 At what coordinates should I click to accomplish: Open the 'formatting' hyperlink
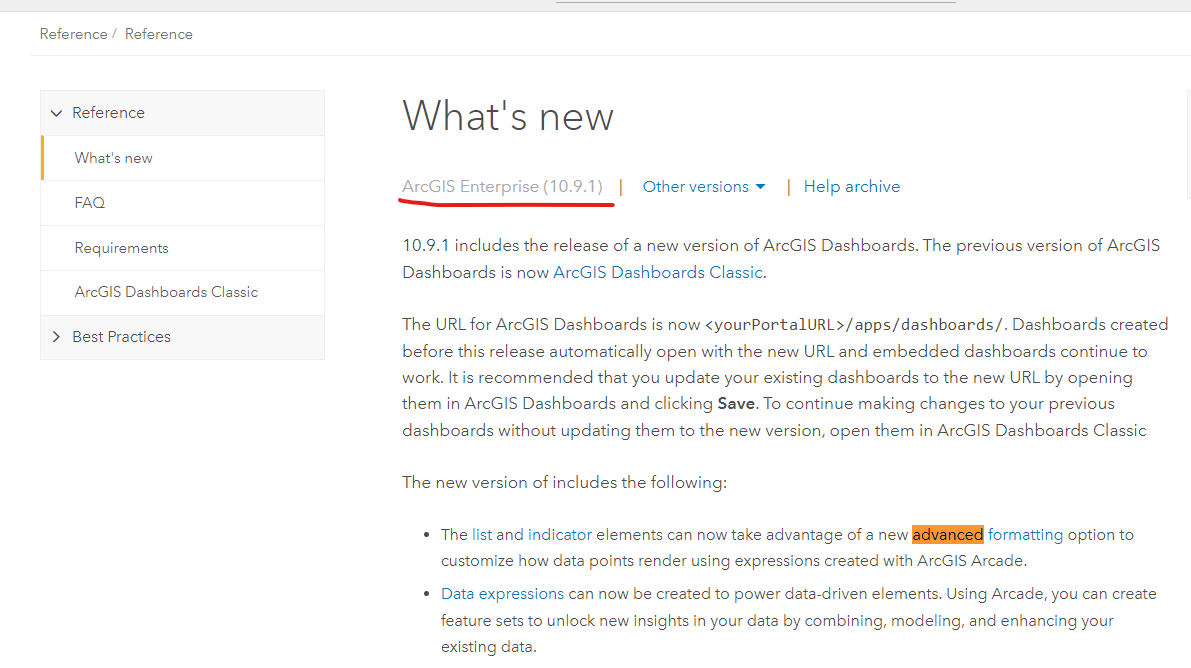tap(1025, 535)
